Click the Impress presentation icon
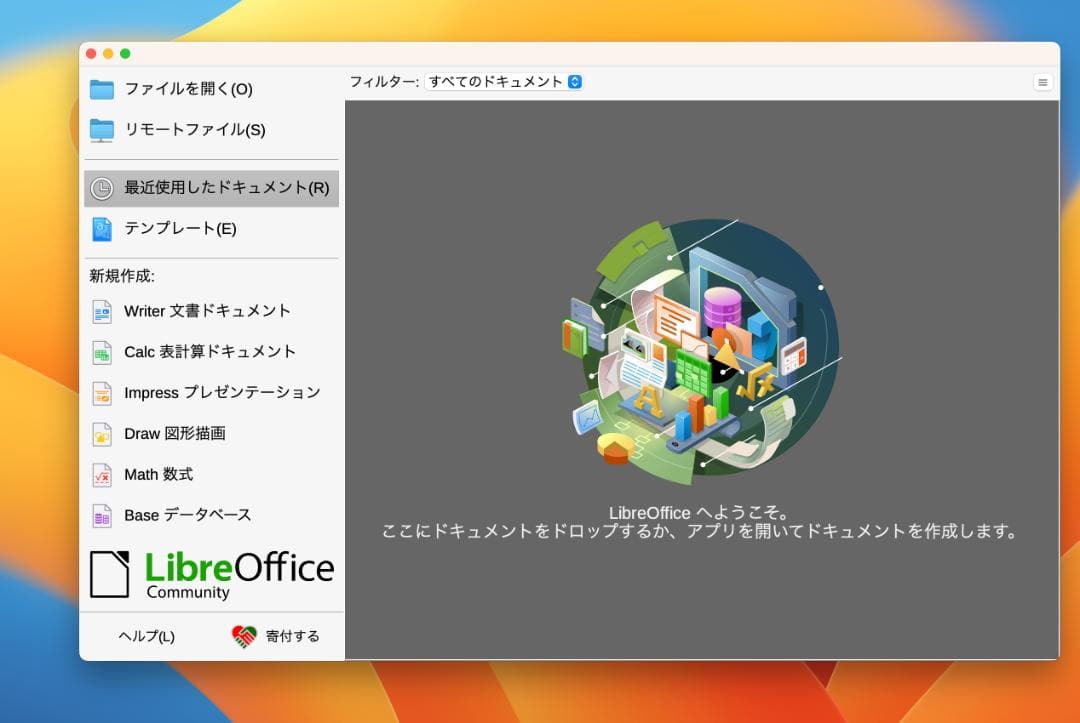Image resolution: width=1080 pixels, height=723 pixels. [x=102, y=393]
